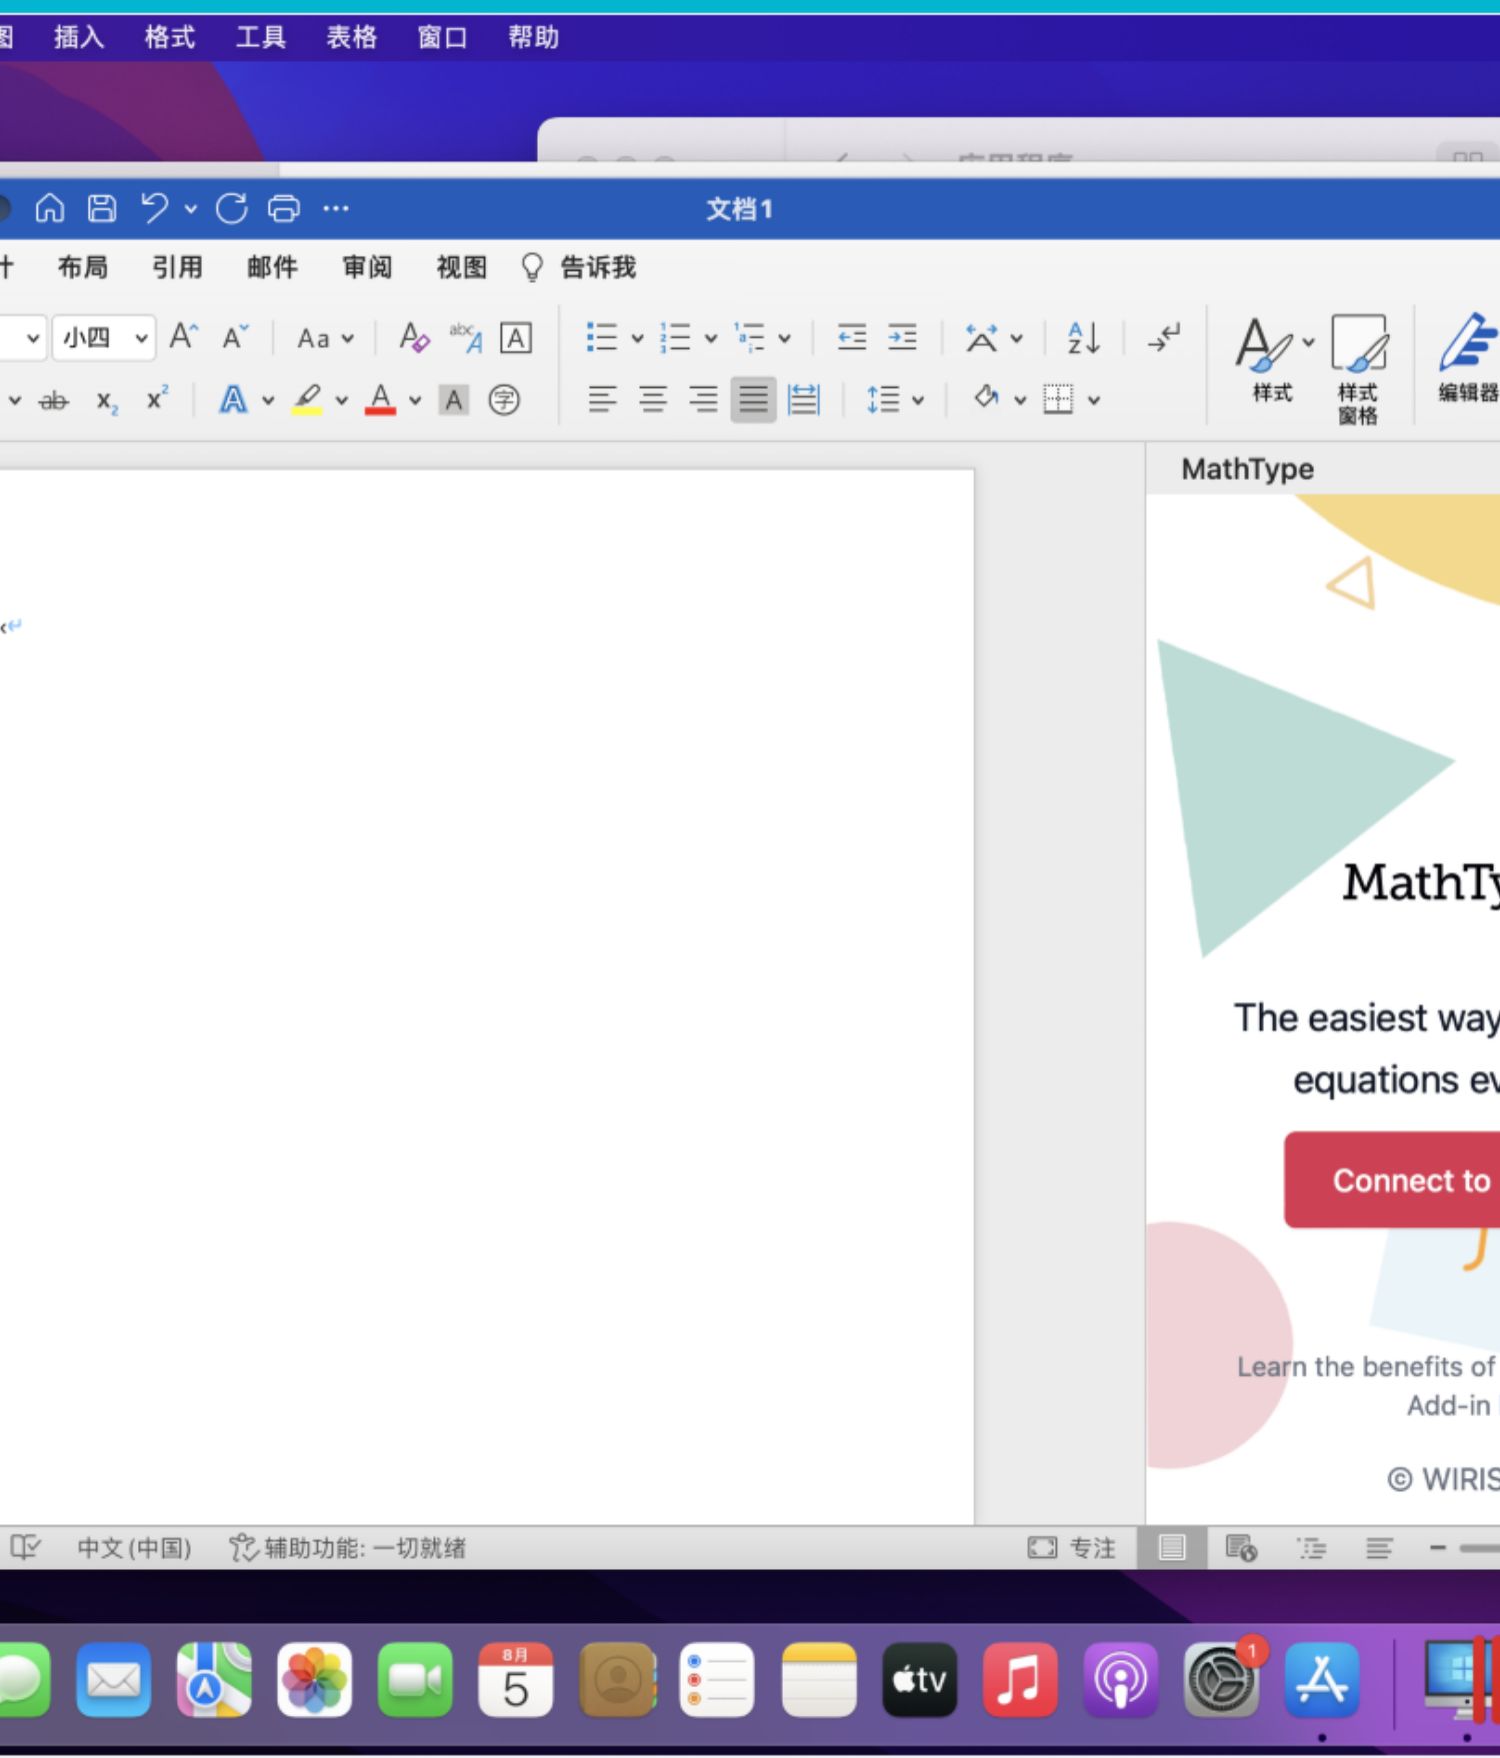Open the 样式窗格 styles pane

[1358, 369]
